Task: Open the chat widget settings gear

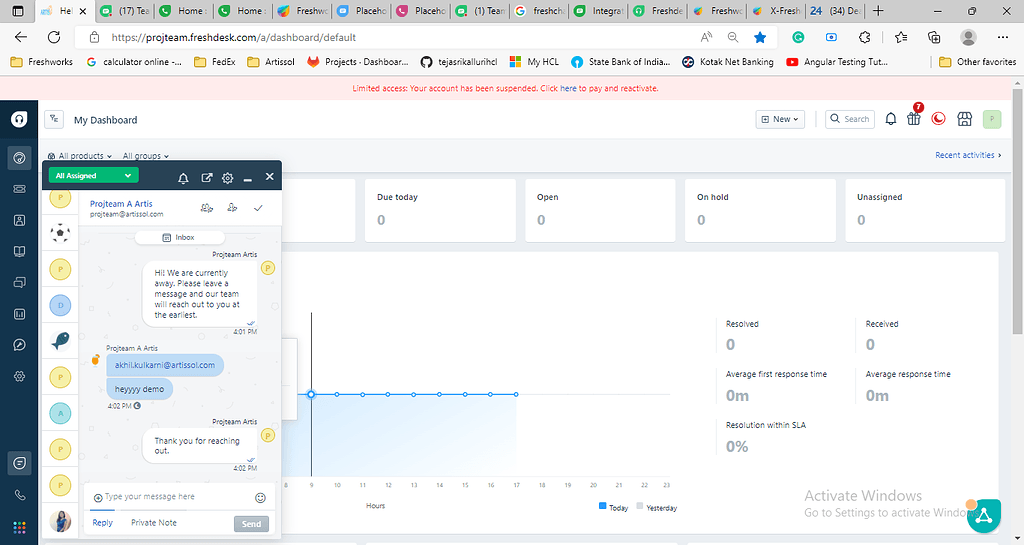Action: [227, 178]
